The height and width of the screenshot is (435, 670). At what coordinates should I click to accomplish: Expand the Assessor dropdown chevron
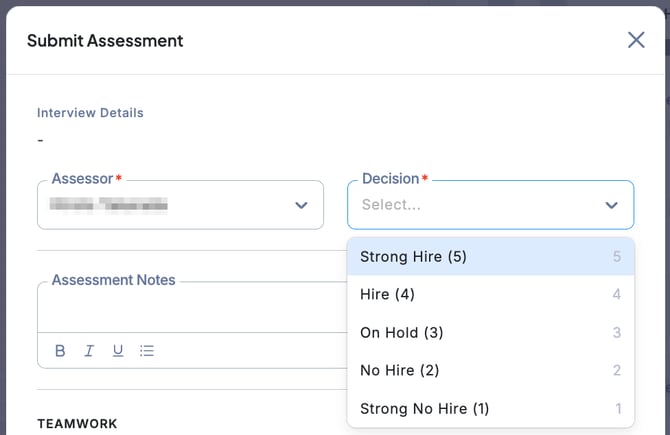click(301, 205)
